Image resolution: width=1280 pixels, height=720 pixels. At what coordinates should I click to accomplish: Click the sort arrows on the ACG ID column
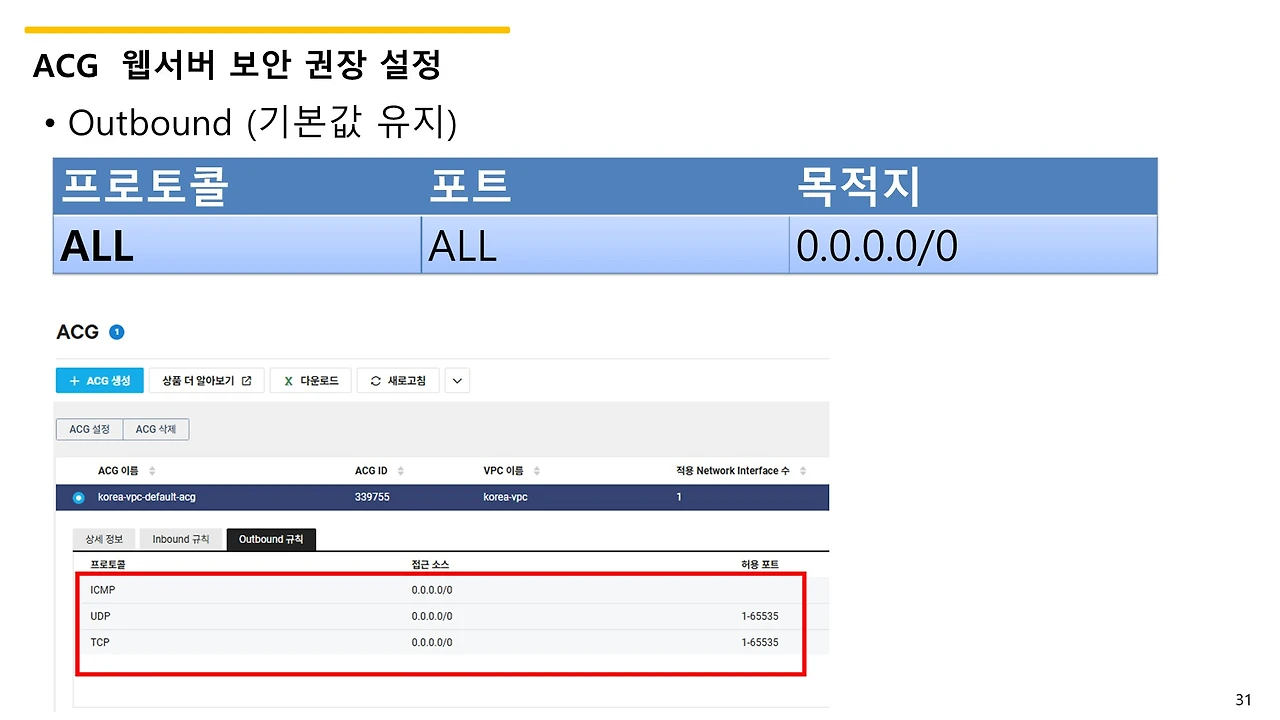[401, 470]
